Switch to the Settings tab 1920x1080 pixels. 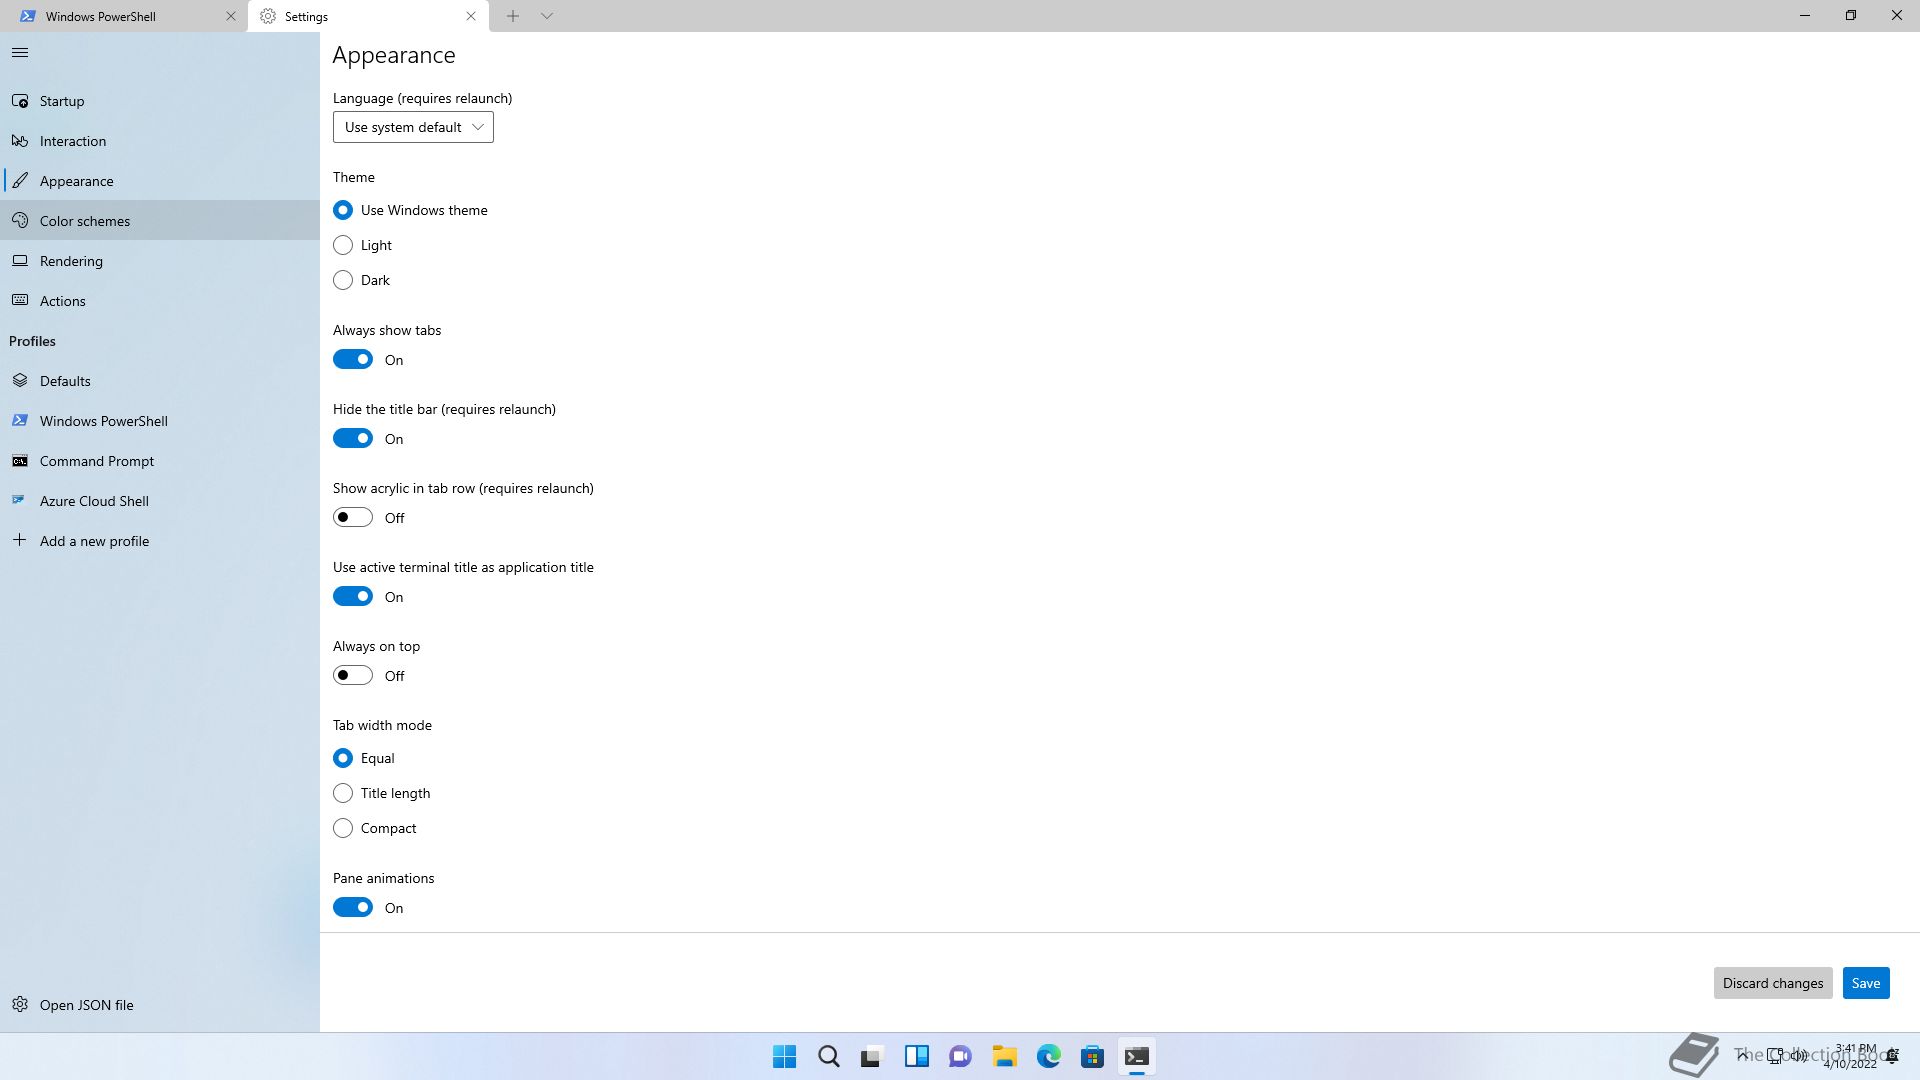point(368,16)
